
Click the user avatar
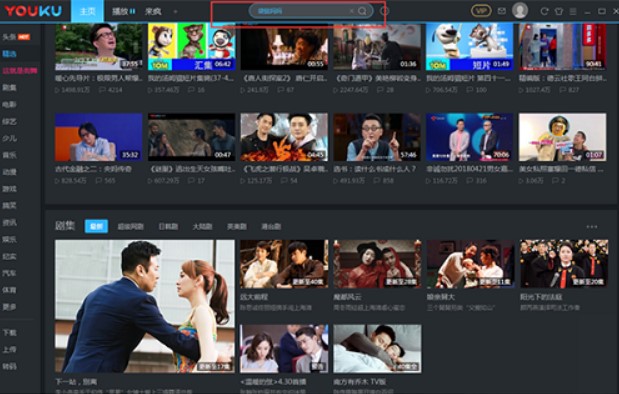[520, 10]
